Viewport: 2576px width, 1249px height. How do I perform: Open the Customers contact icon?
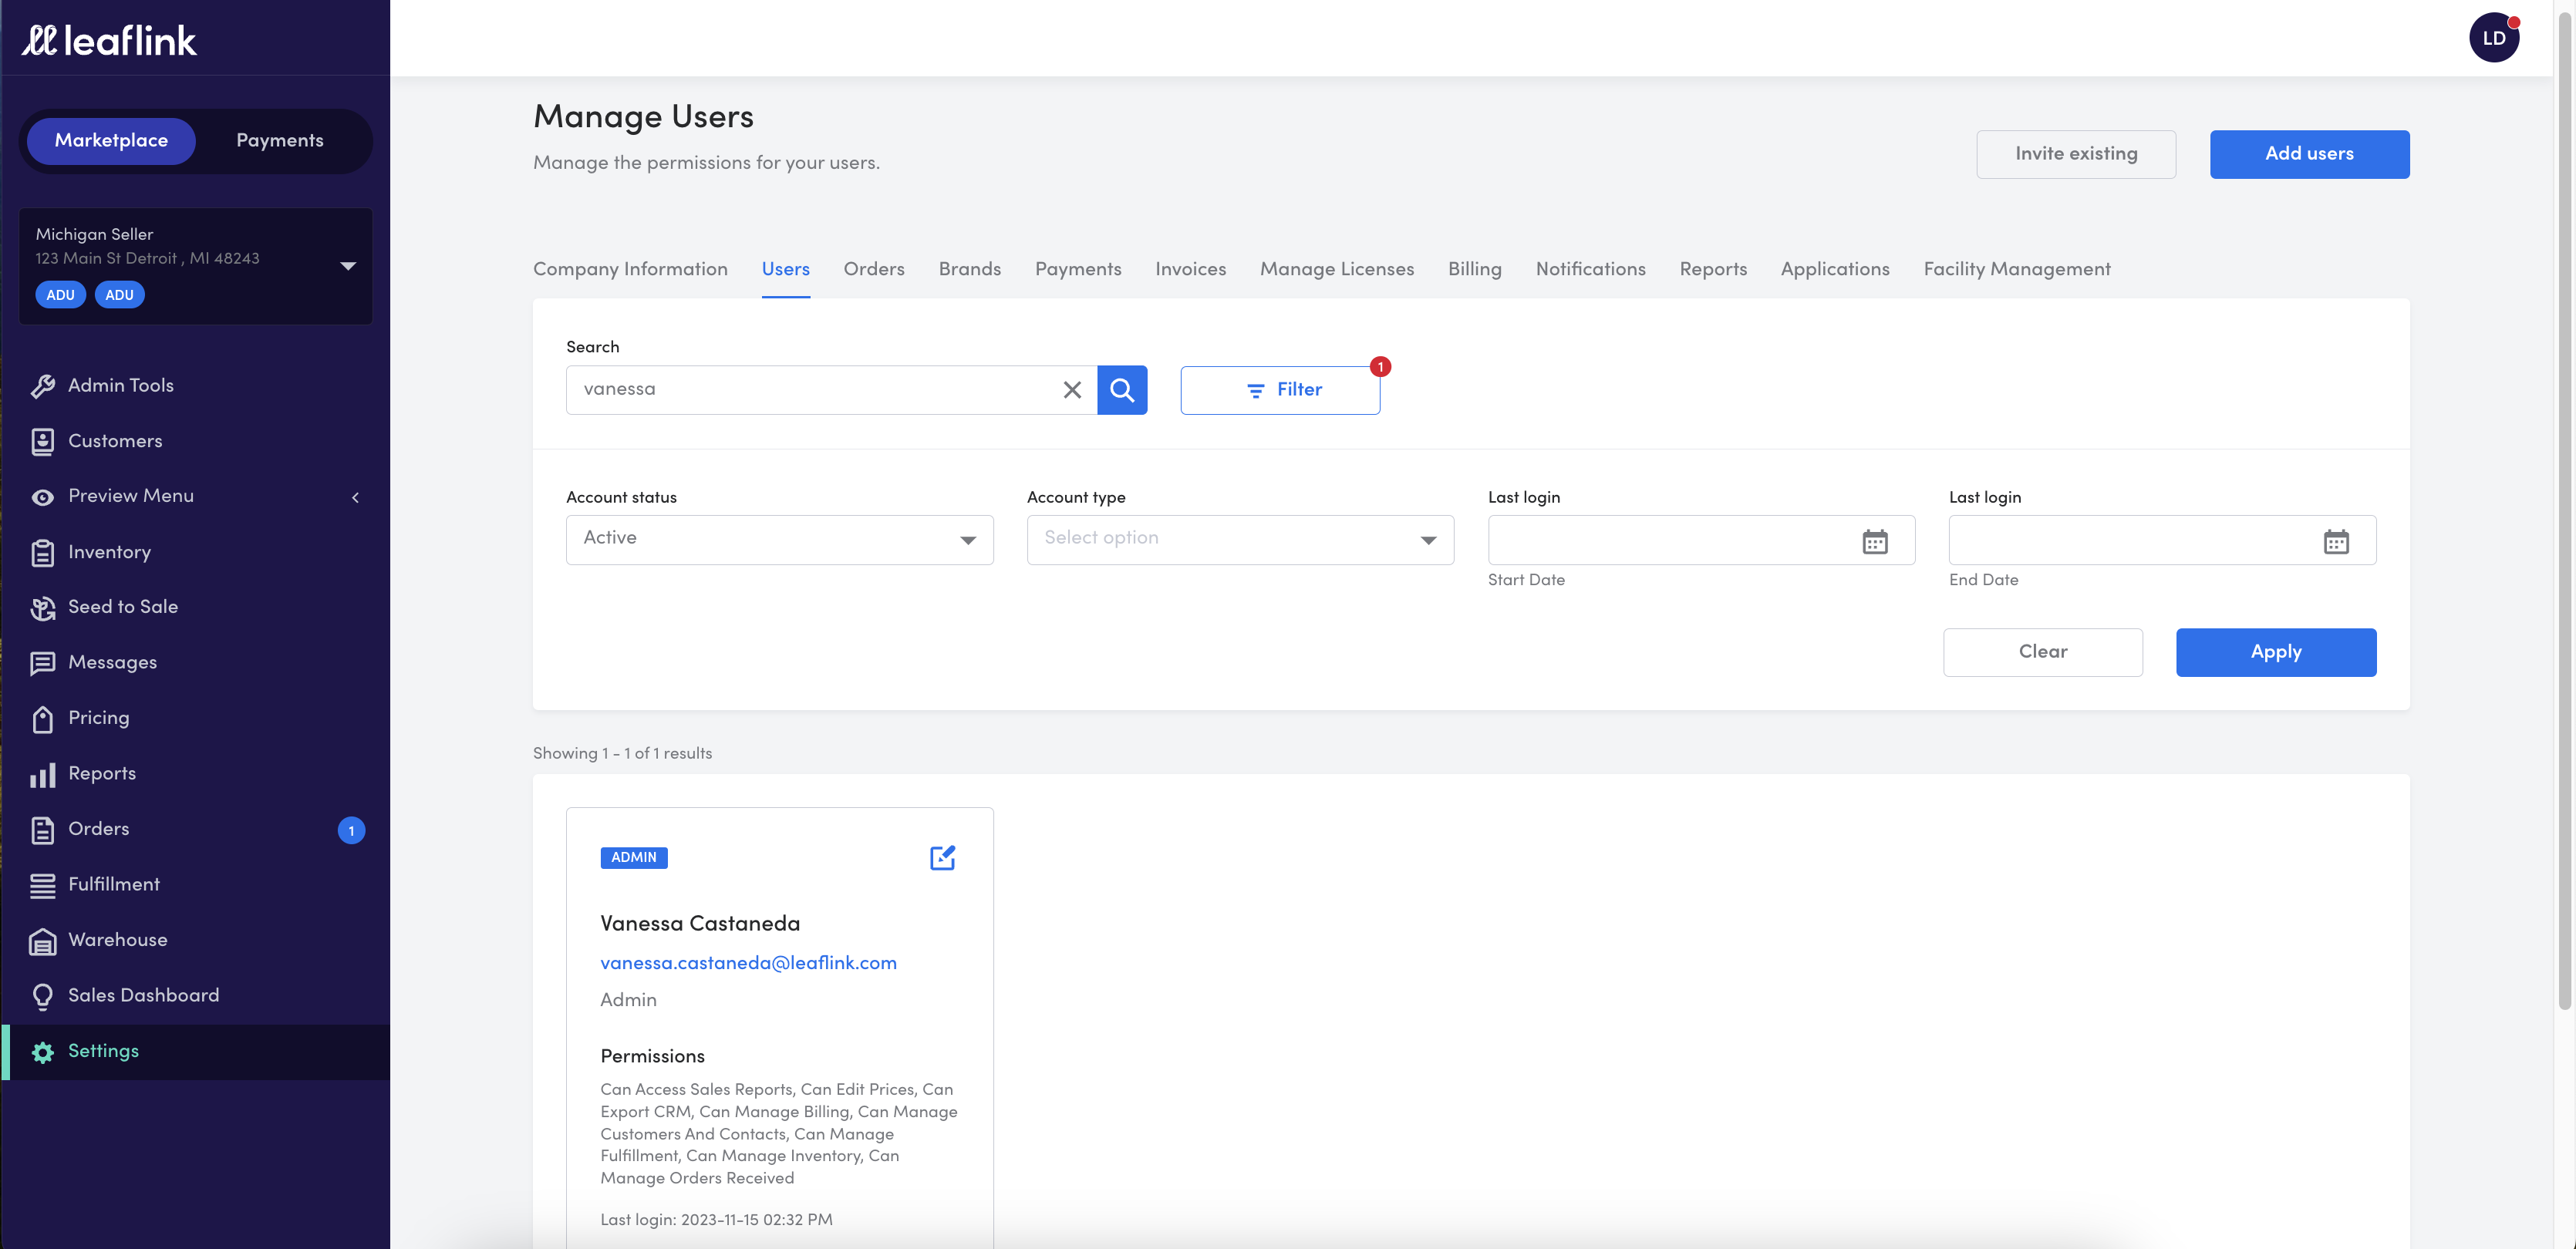tap(42, 441)
